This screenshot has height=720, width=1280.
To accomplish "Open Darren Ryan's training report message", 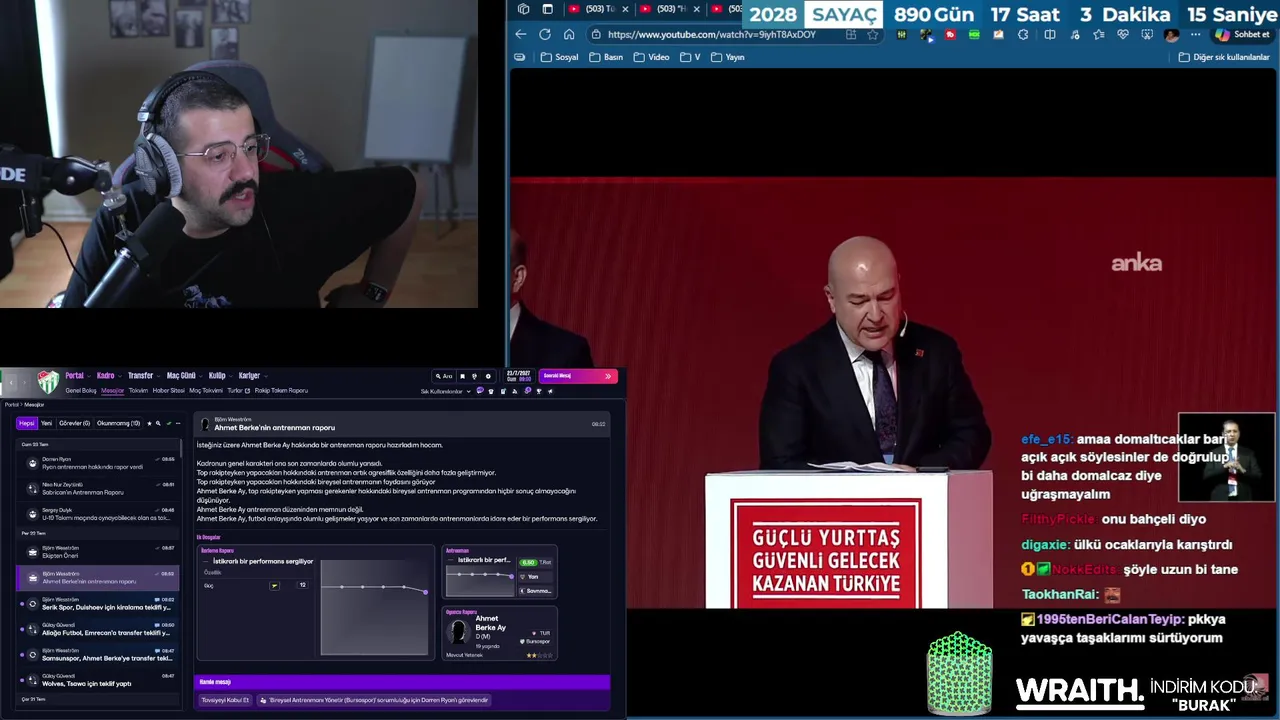I will pos(97,463).
